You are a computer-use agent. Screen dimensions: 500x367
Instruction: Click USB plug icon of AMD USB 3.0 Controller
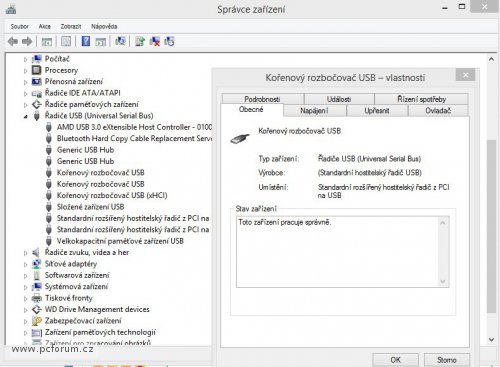[49, 127]
